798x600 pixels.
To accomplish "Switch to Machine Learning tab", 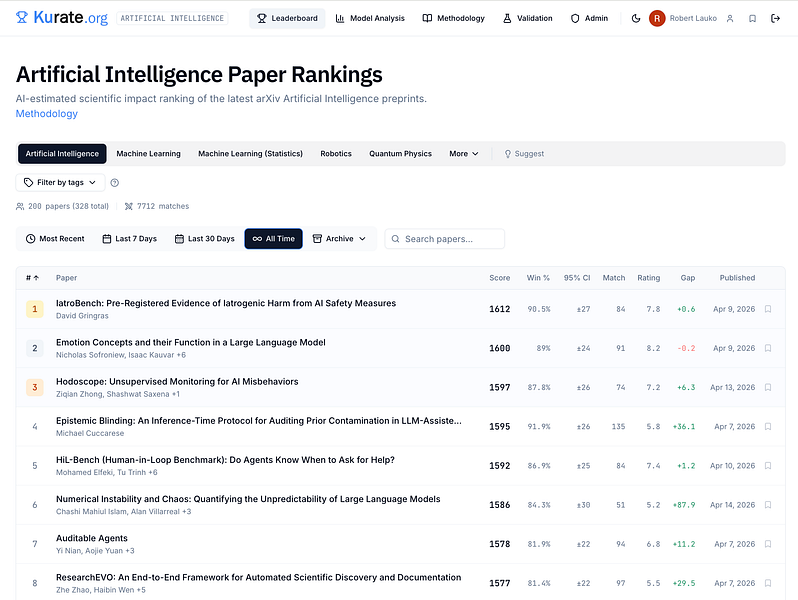I will [149, 154].
